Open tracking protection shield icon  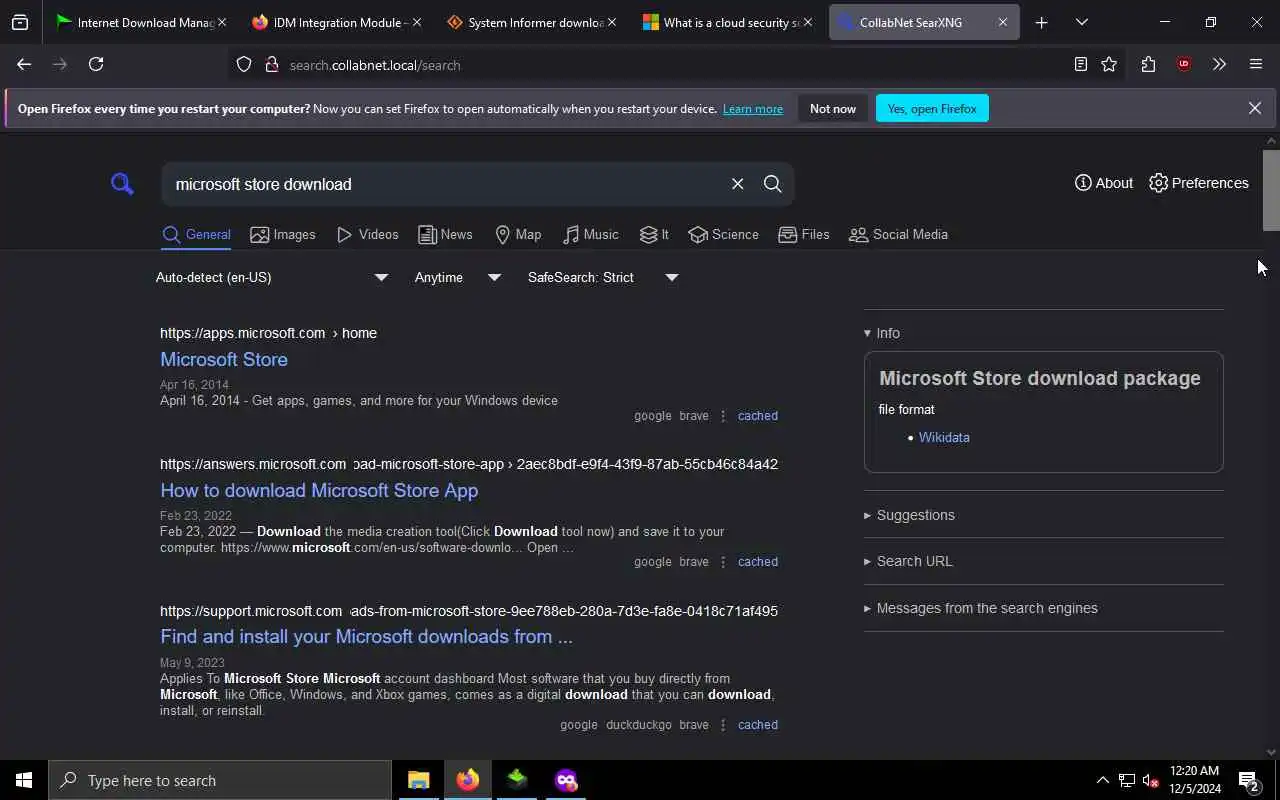tap(244, 65)
